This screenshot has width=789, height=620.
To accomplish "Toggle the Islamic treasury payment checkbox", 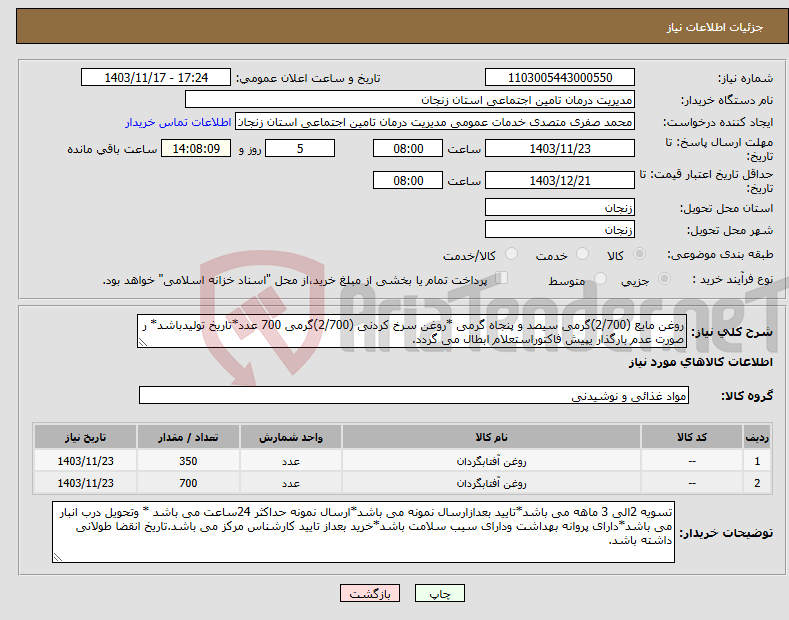I will 502,278.
